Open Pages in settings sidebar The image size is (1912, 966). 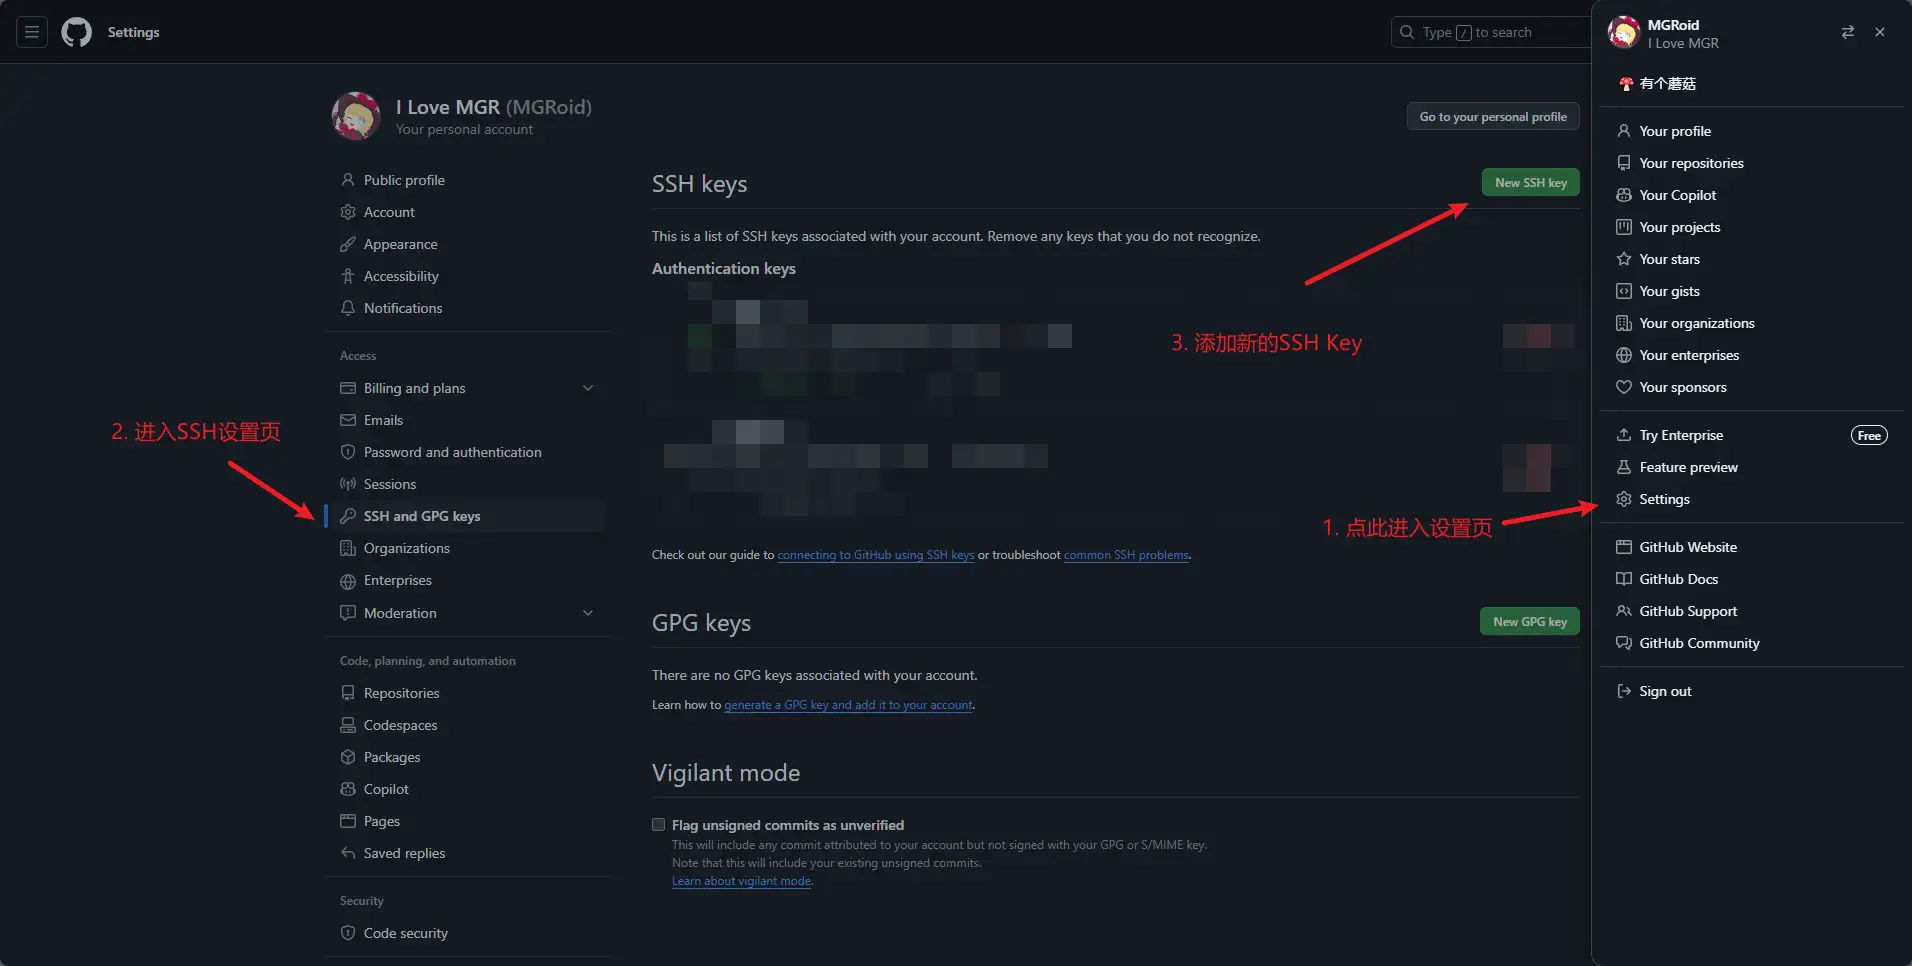click(468, 821)
